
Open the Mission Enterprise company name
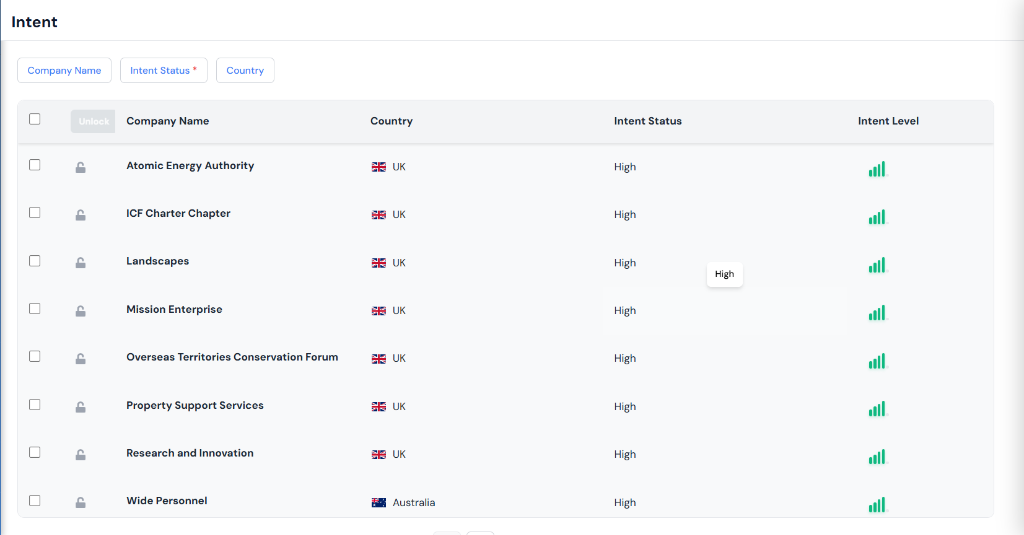tap(174, 310)
